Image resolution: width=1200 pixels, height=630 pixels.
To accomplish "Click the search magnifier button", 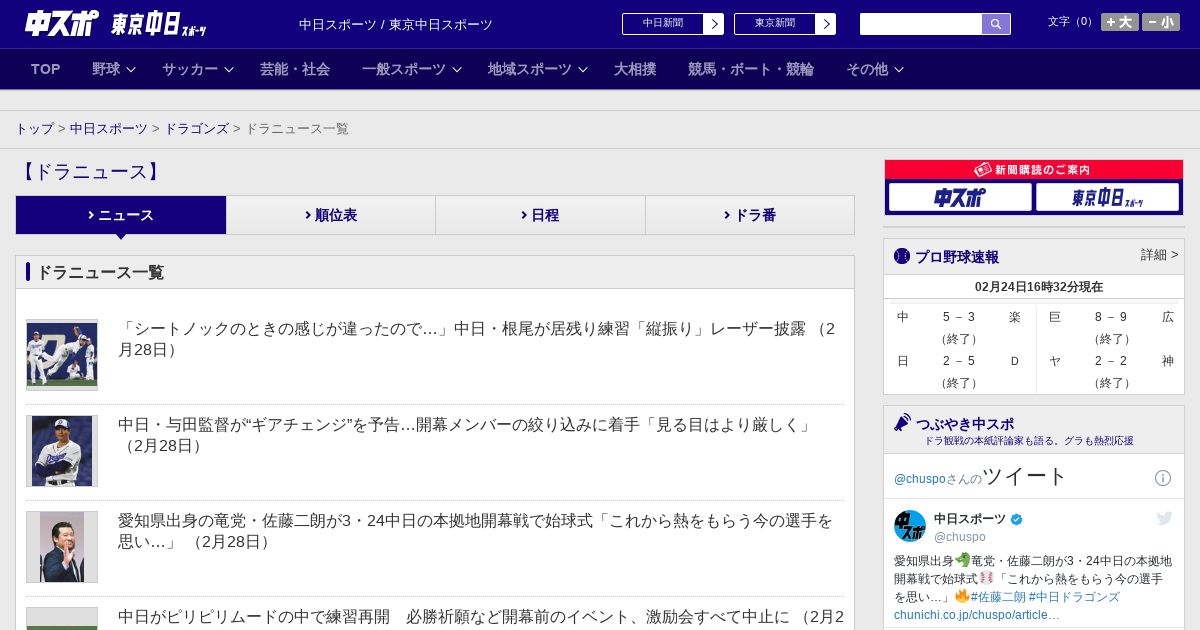I will pyautogui.click(x=996, y=24).
